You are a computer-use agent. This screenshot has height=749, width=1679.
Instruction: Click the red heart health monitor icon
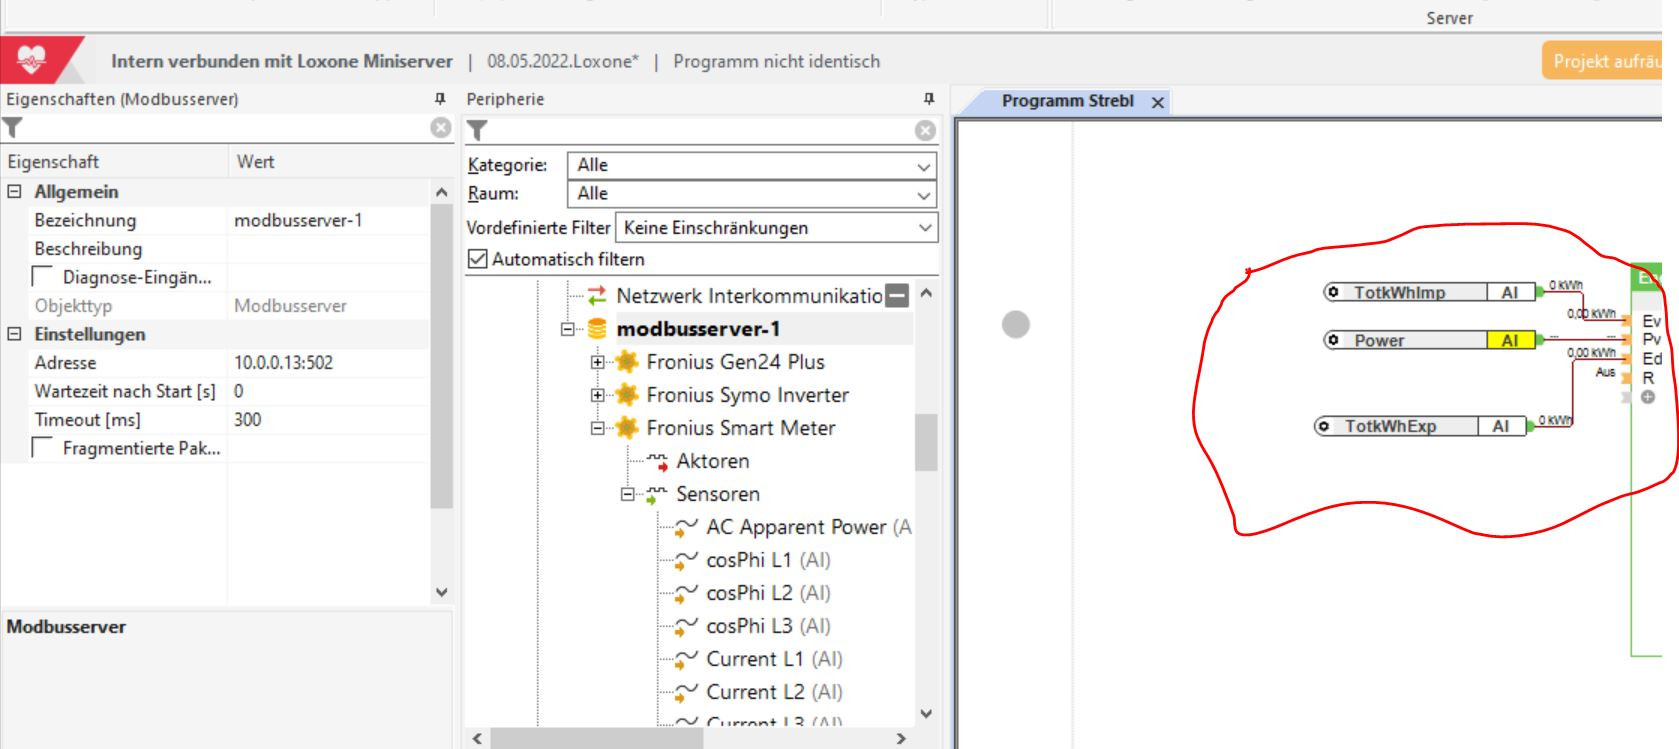(32, 60)
